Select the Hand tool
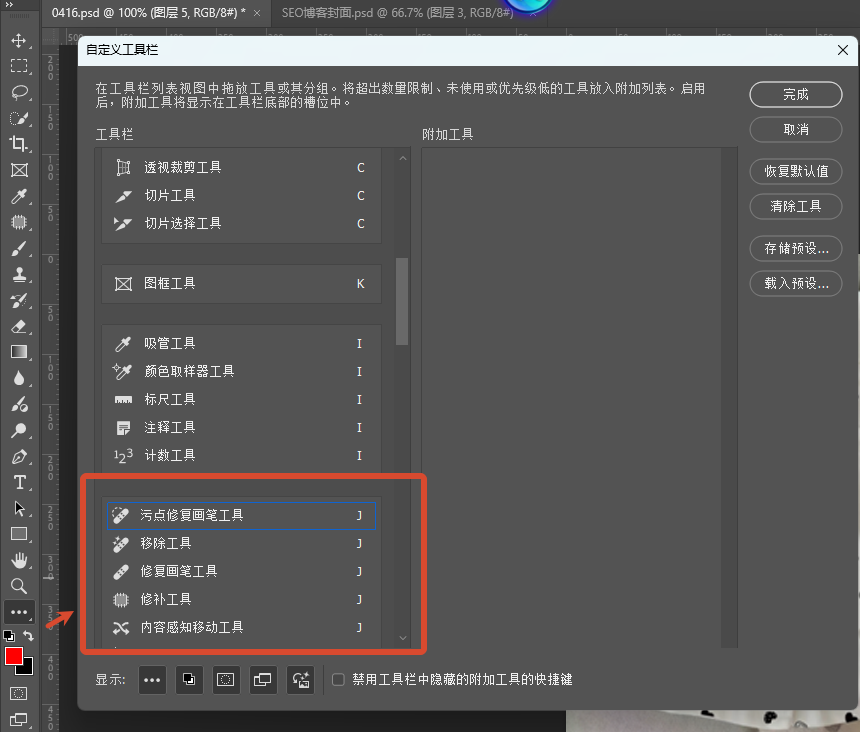 coord(18,560)
